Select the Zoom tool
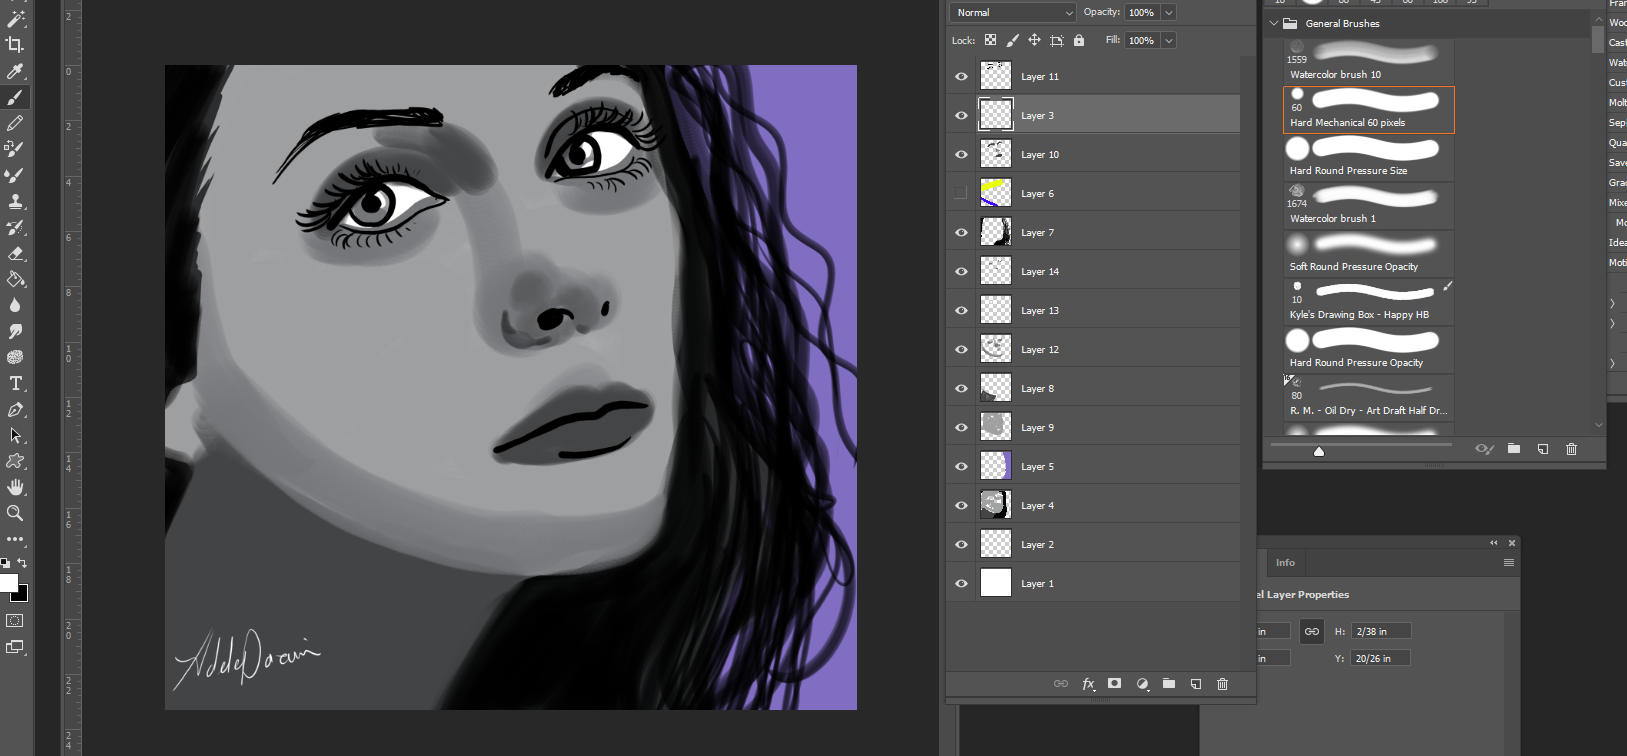Image resolution: width=1627 pixels, height=756 pixels. coord(15,513)
